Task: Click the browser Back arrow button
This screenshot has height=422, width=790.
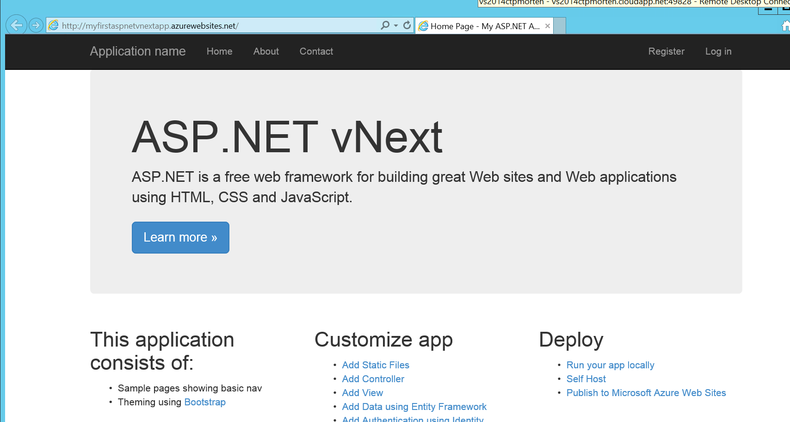Action: 17,25
